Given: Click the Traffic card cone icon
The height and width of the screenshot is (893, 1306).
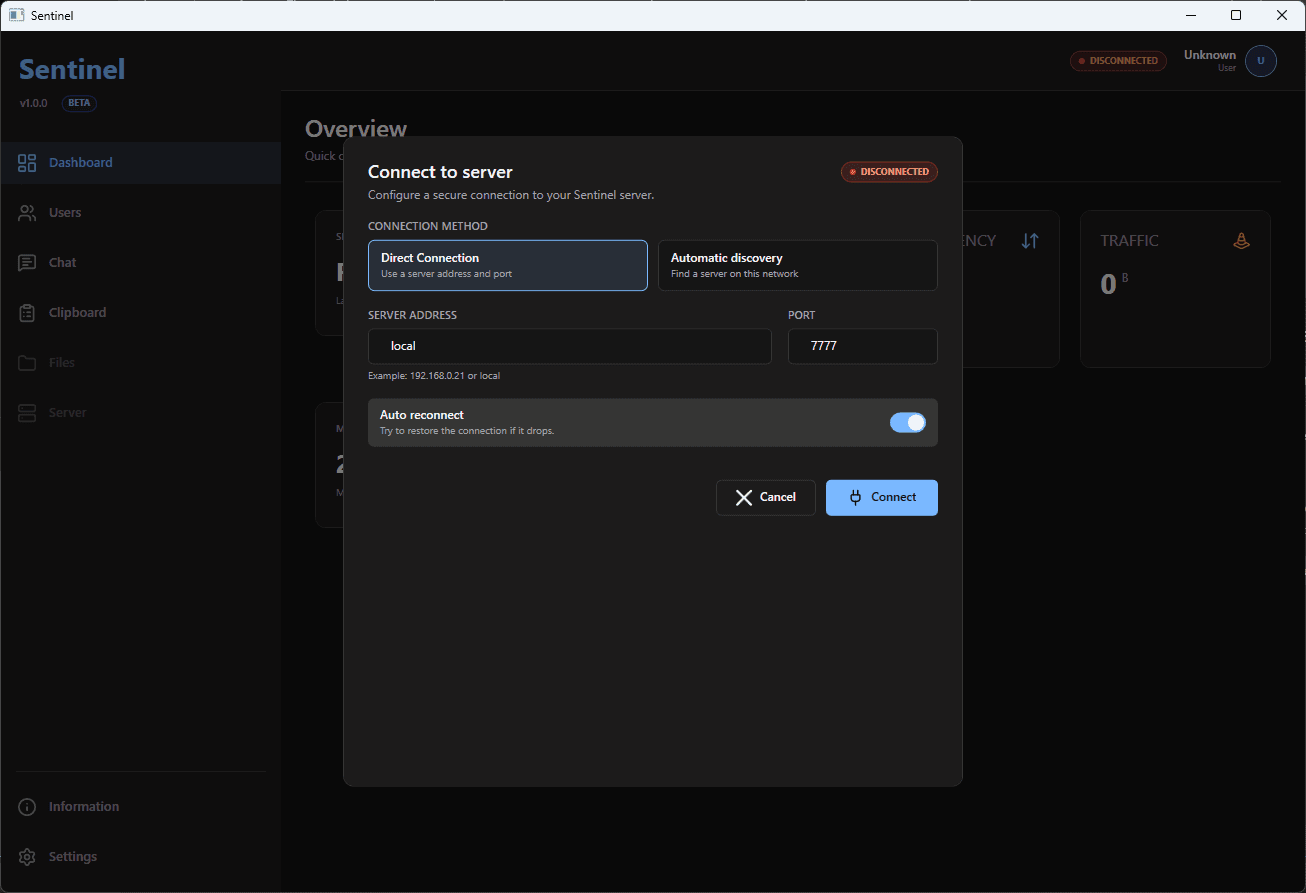Looking at the screenshot, I should point(1241,241).
